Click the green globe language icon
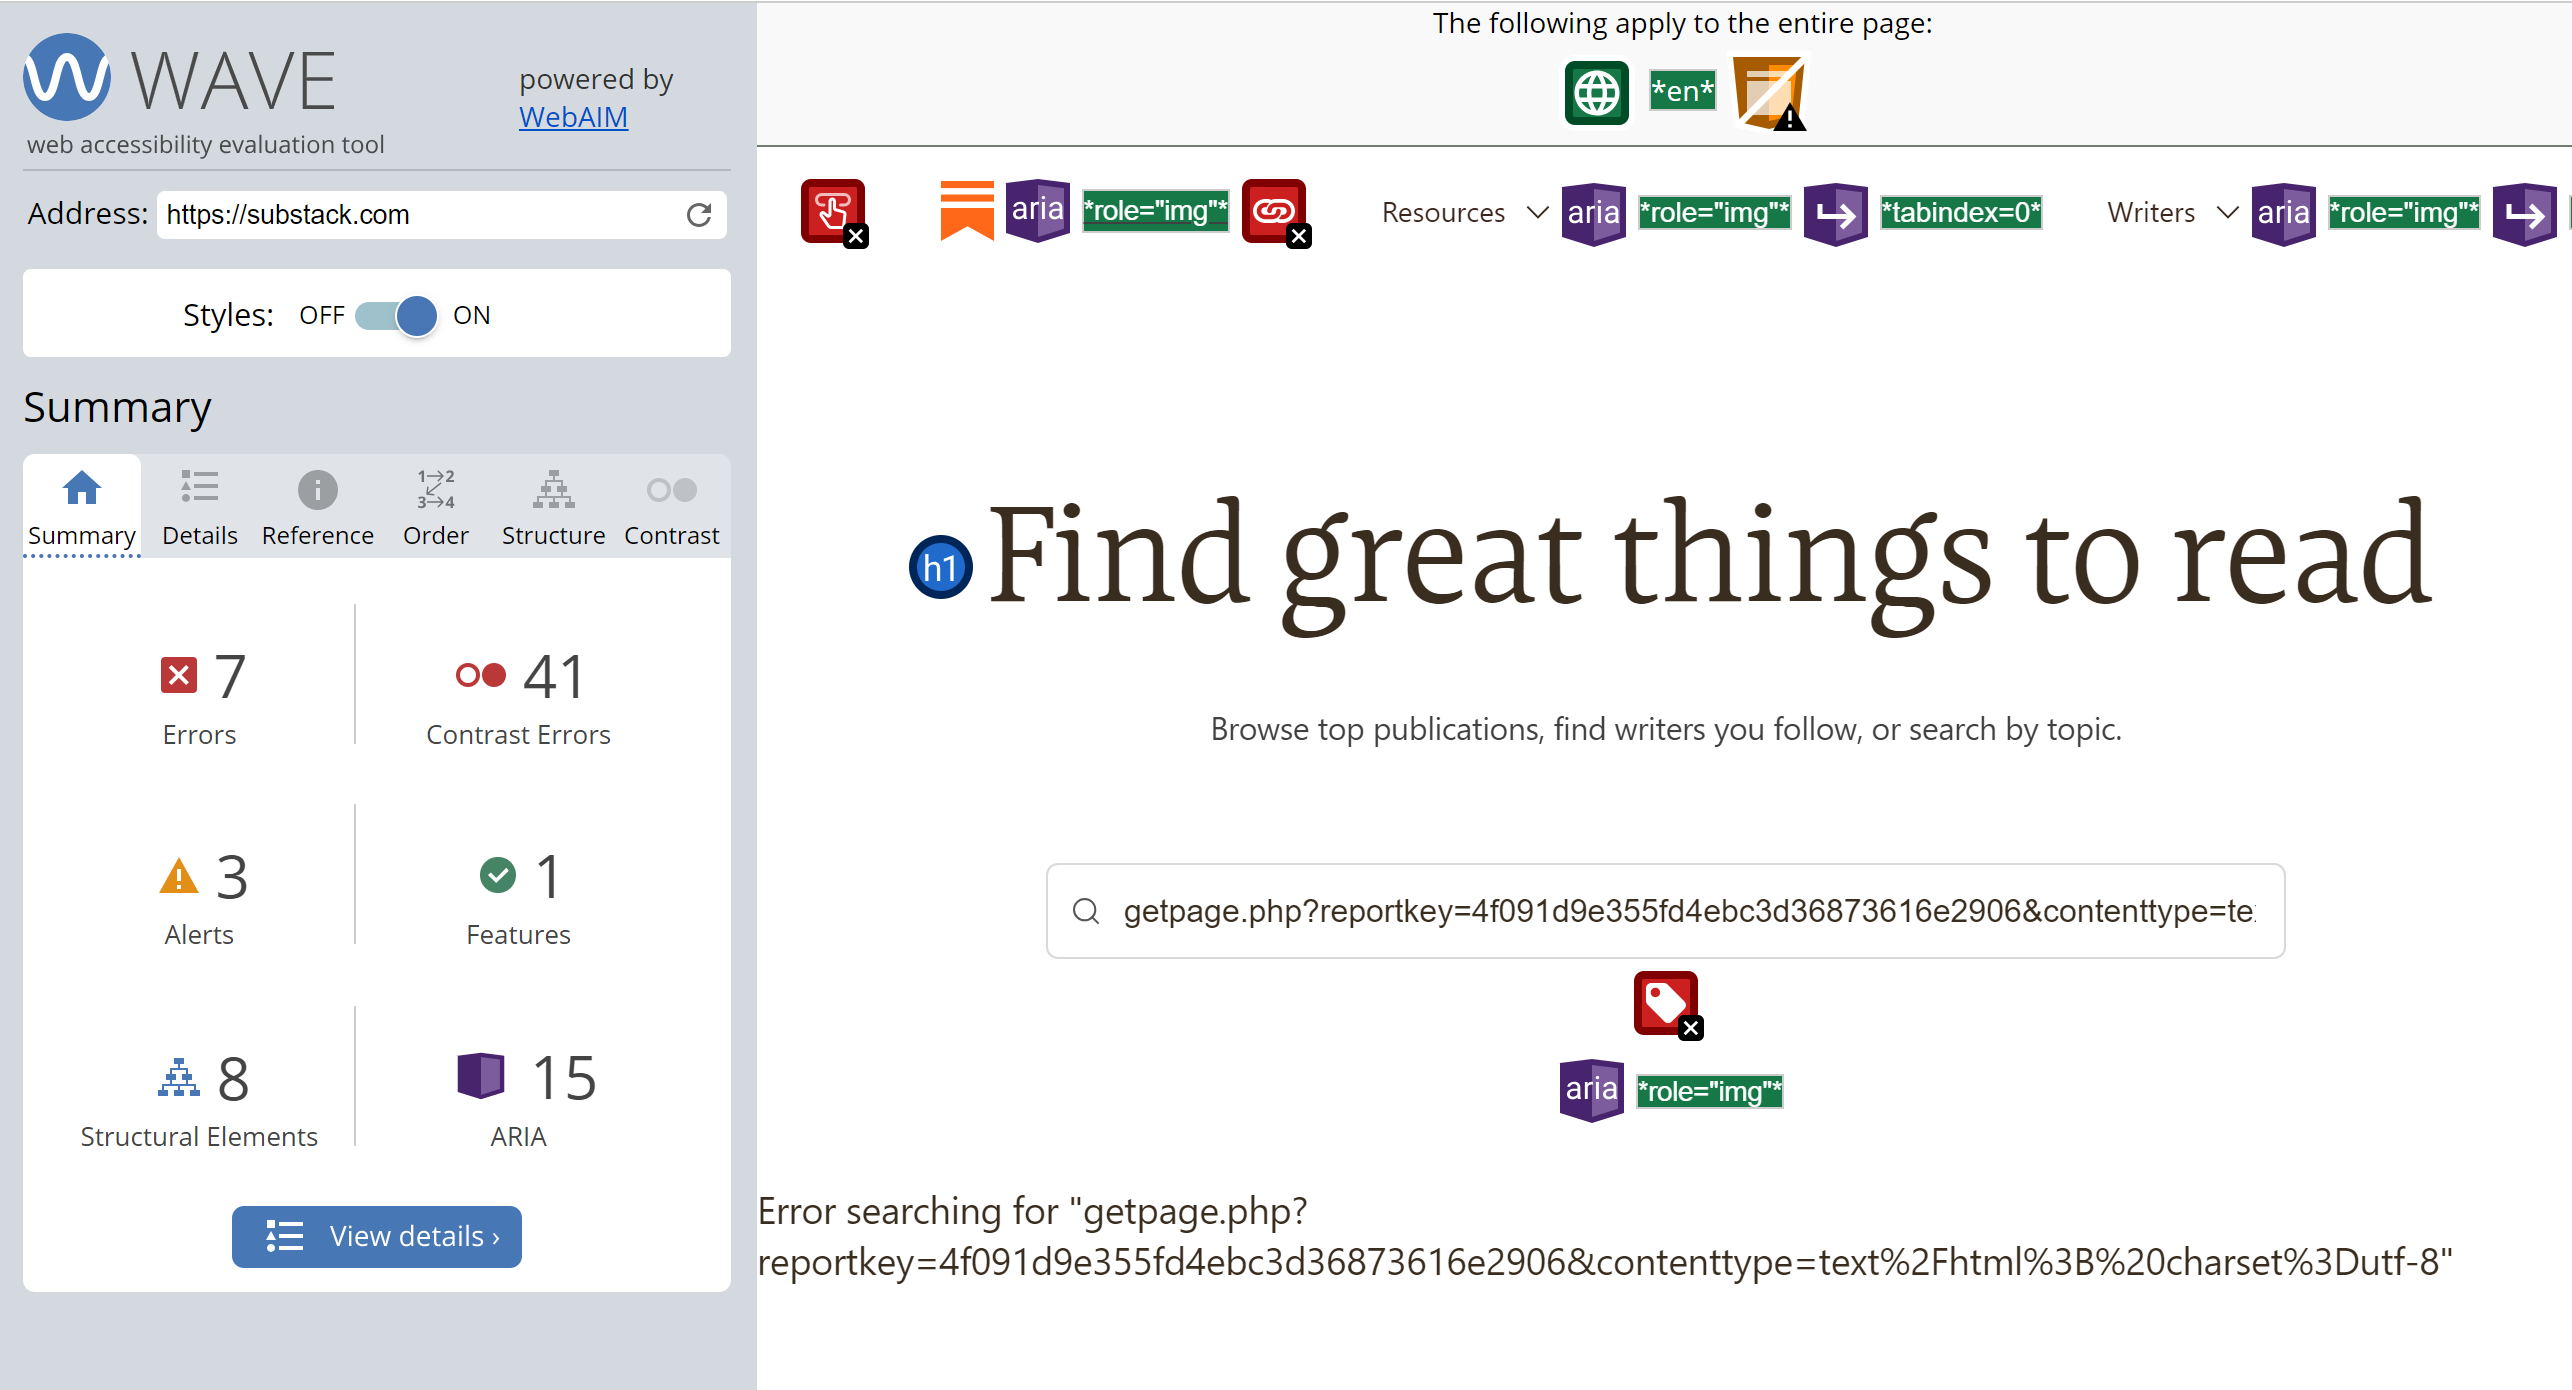The image size is (2572, 1390). (x=1597, y=93)
